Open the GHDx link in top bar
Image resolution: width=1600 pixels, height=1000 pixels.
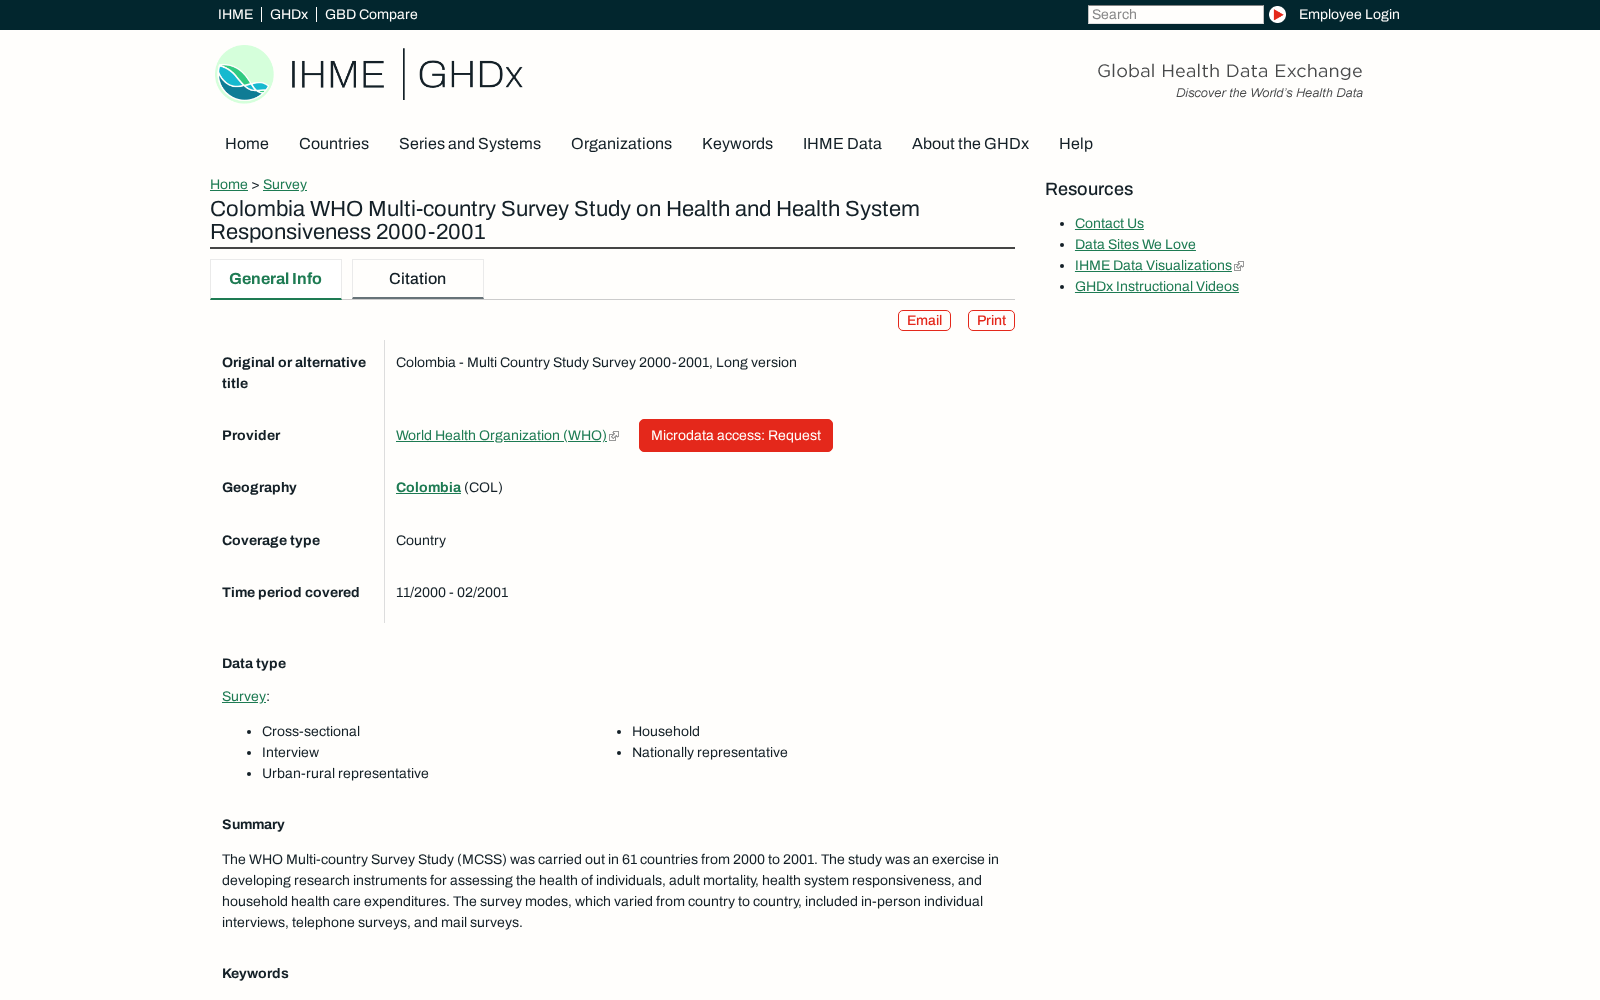pyautogui.click(x=289, y=15)
